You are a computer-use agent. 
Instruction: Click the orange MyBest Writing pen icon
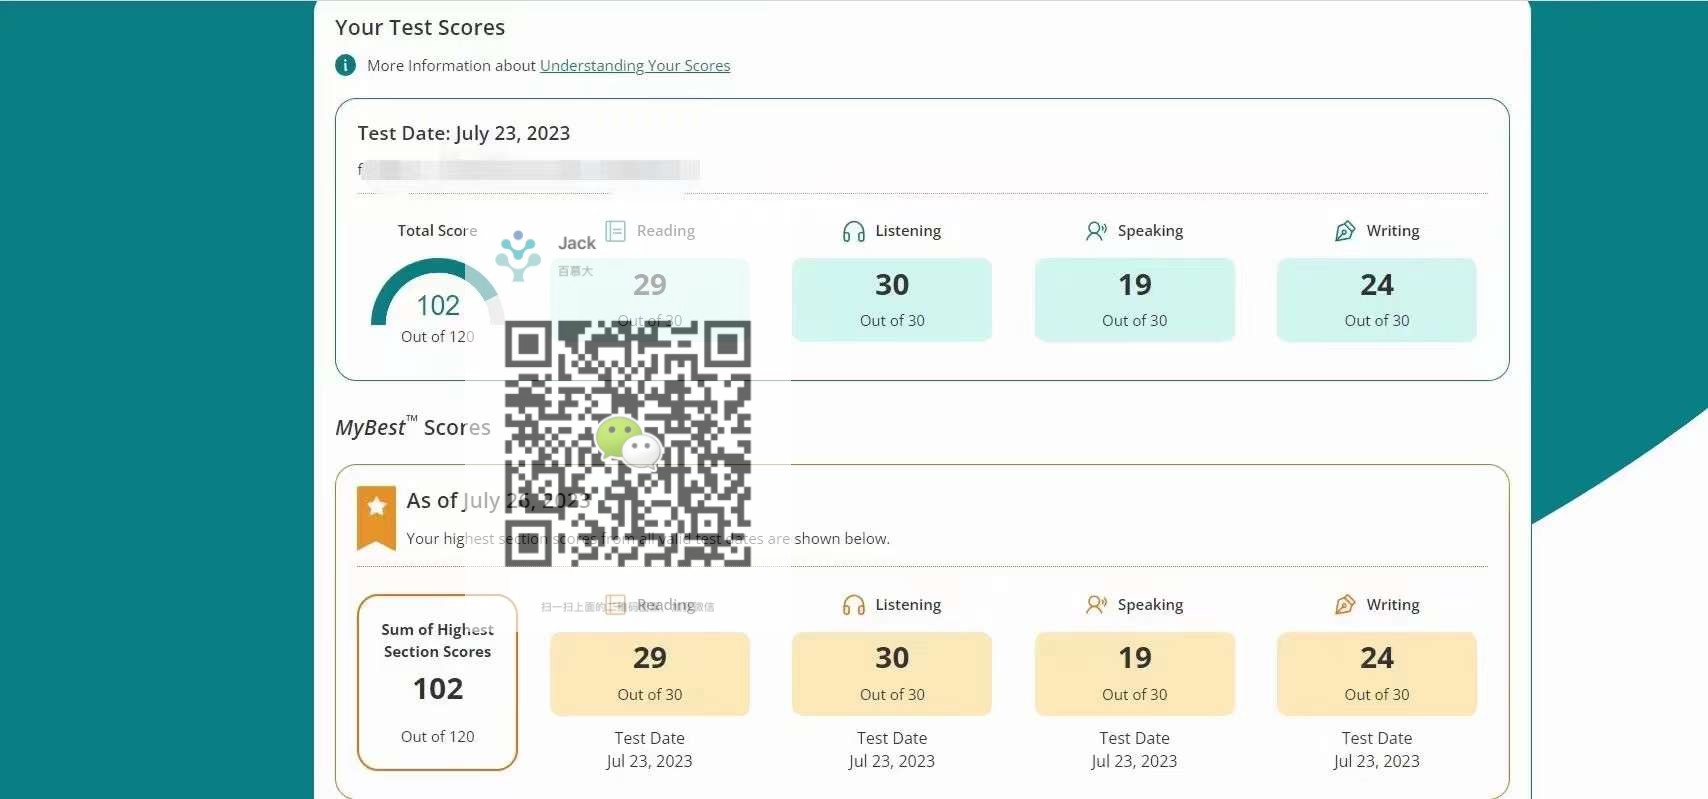pos(1345,605)
